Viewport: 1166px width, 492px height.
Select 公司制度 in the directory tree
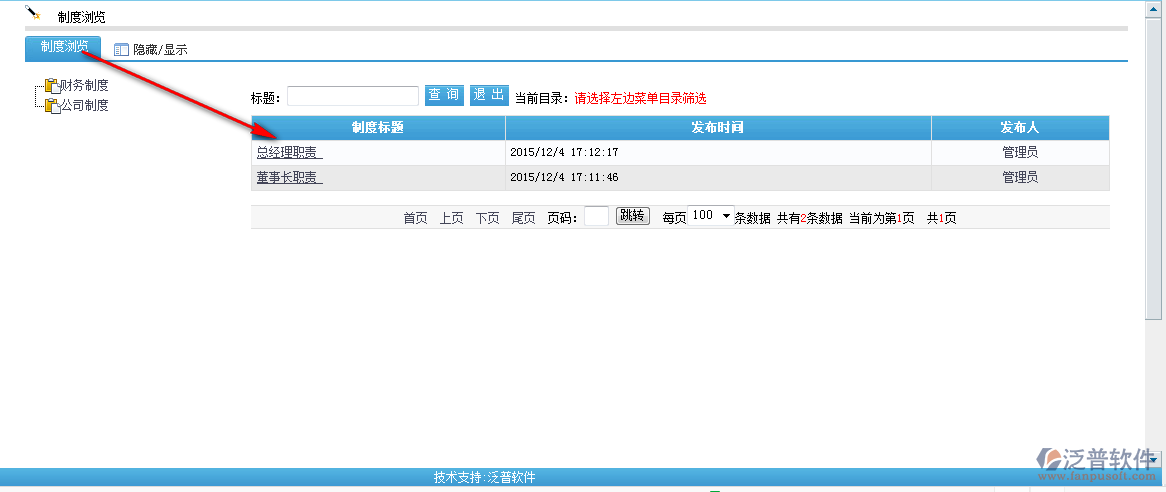click(x=84, y=105)
